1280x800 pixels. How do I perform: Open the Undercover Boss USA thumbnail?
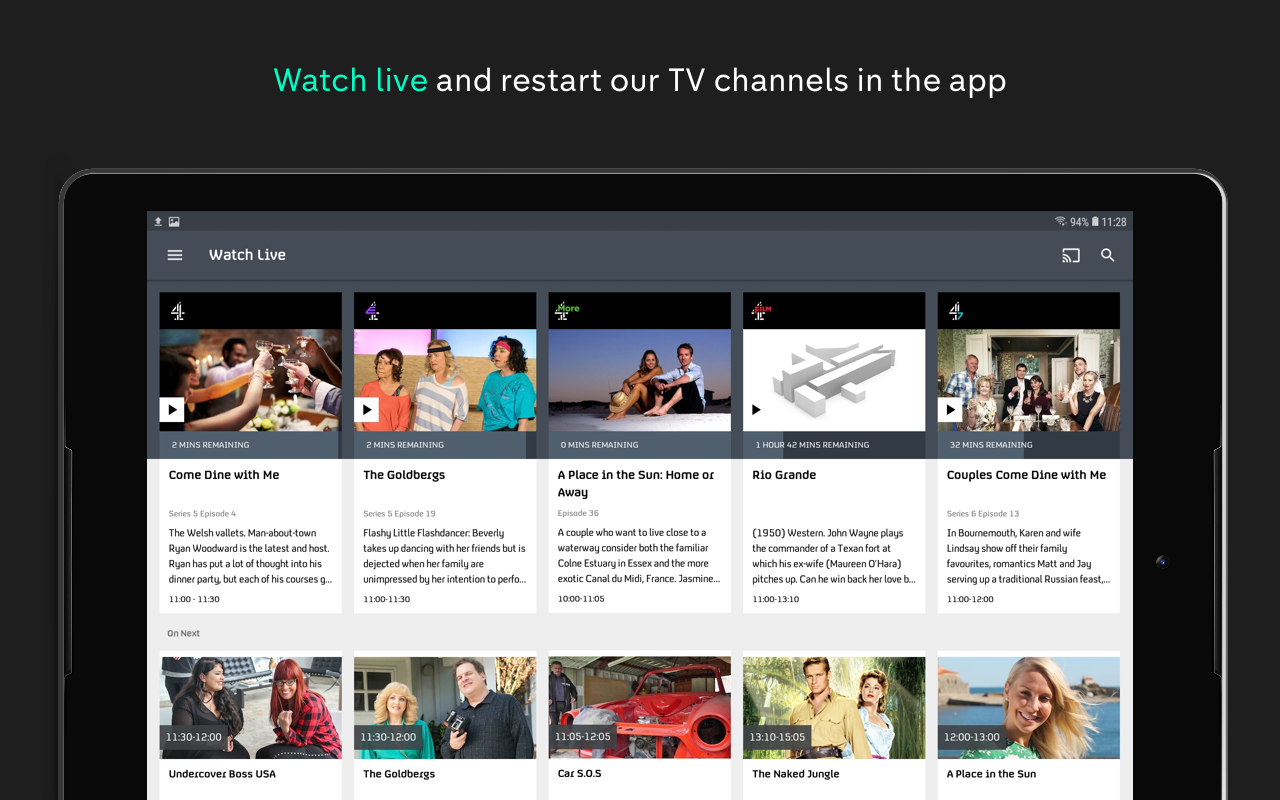click(250, 707)
